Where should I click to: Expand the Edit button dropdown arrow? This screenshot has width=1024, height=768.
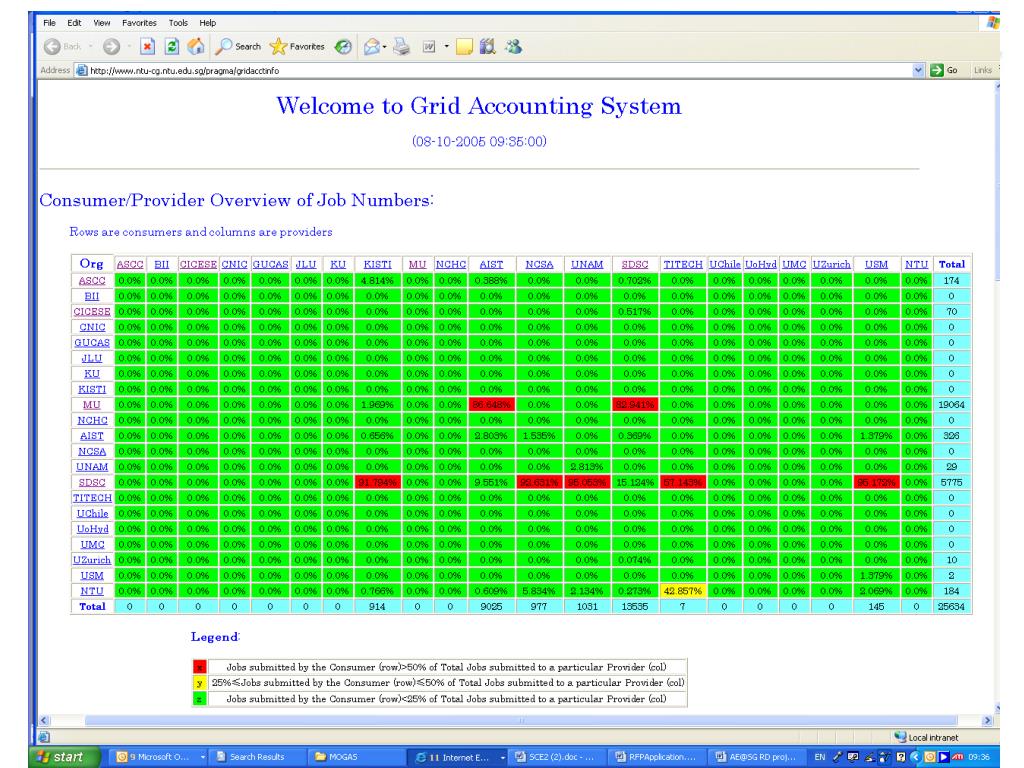(x=447, y=46)
